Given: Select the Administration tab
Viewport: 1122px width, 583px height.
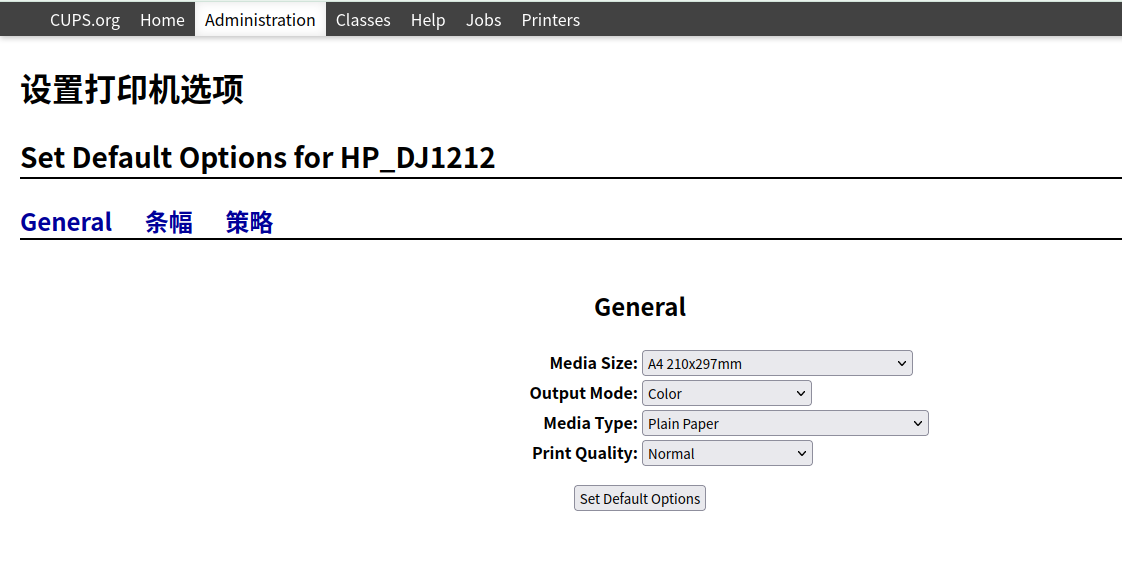Looking at the screenshot, I should [260, 20].
